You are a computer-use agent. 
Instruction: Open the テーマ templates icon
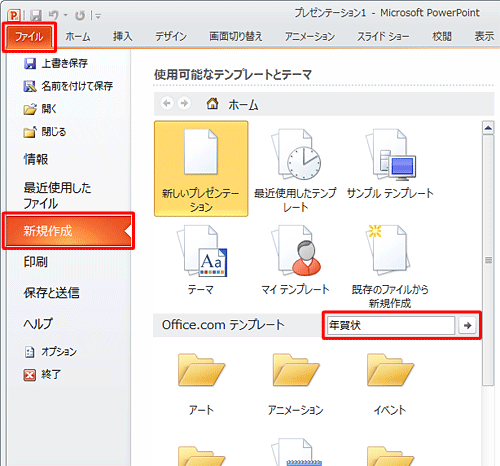tap(201, 261)
